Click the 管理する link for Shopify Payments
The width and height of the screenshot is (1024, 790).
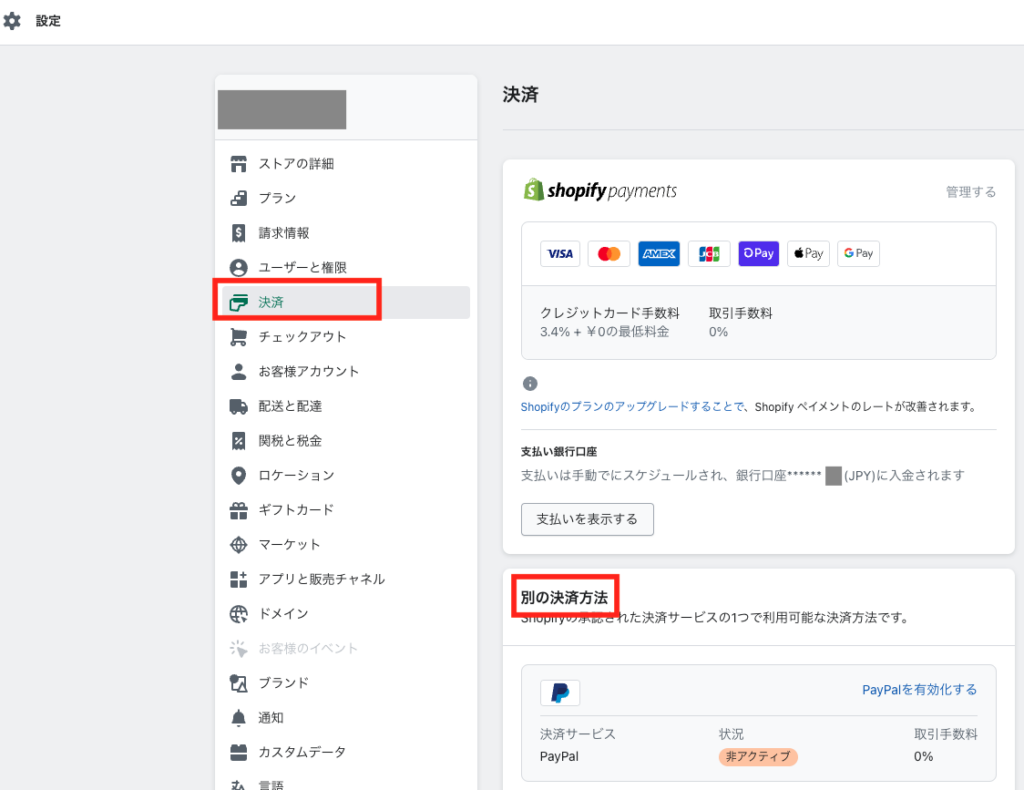(x=969, y=190)
